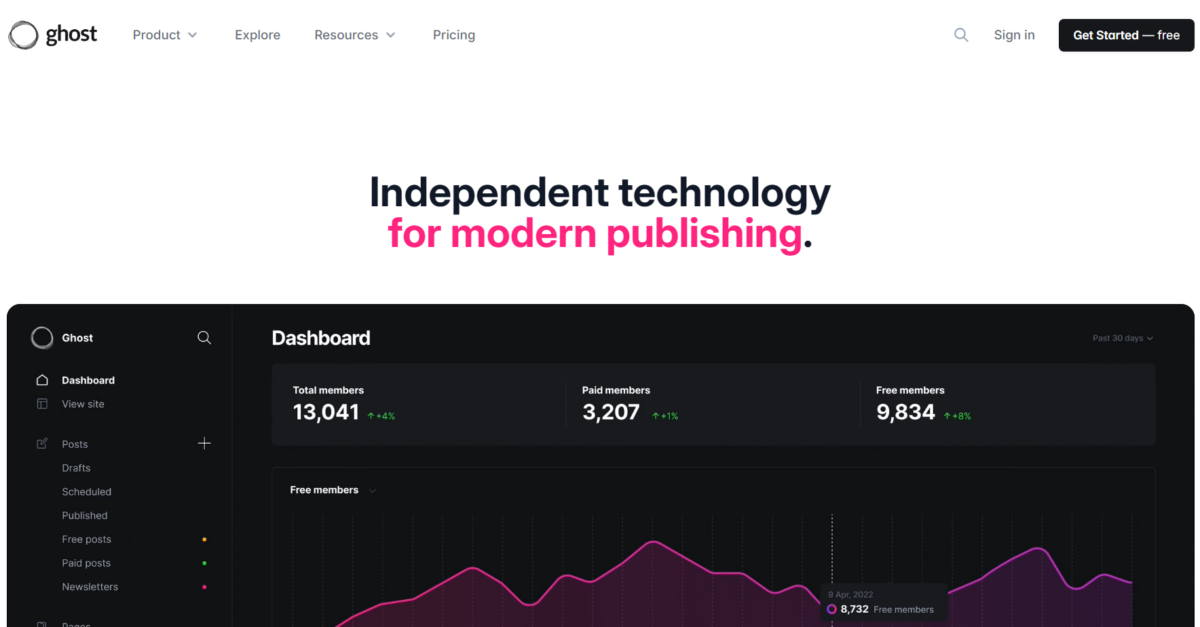The image size is (1200, 627).
Task: Select Drafts in the sidebar
Action: (x=76, y=467)
